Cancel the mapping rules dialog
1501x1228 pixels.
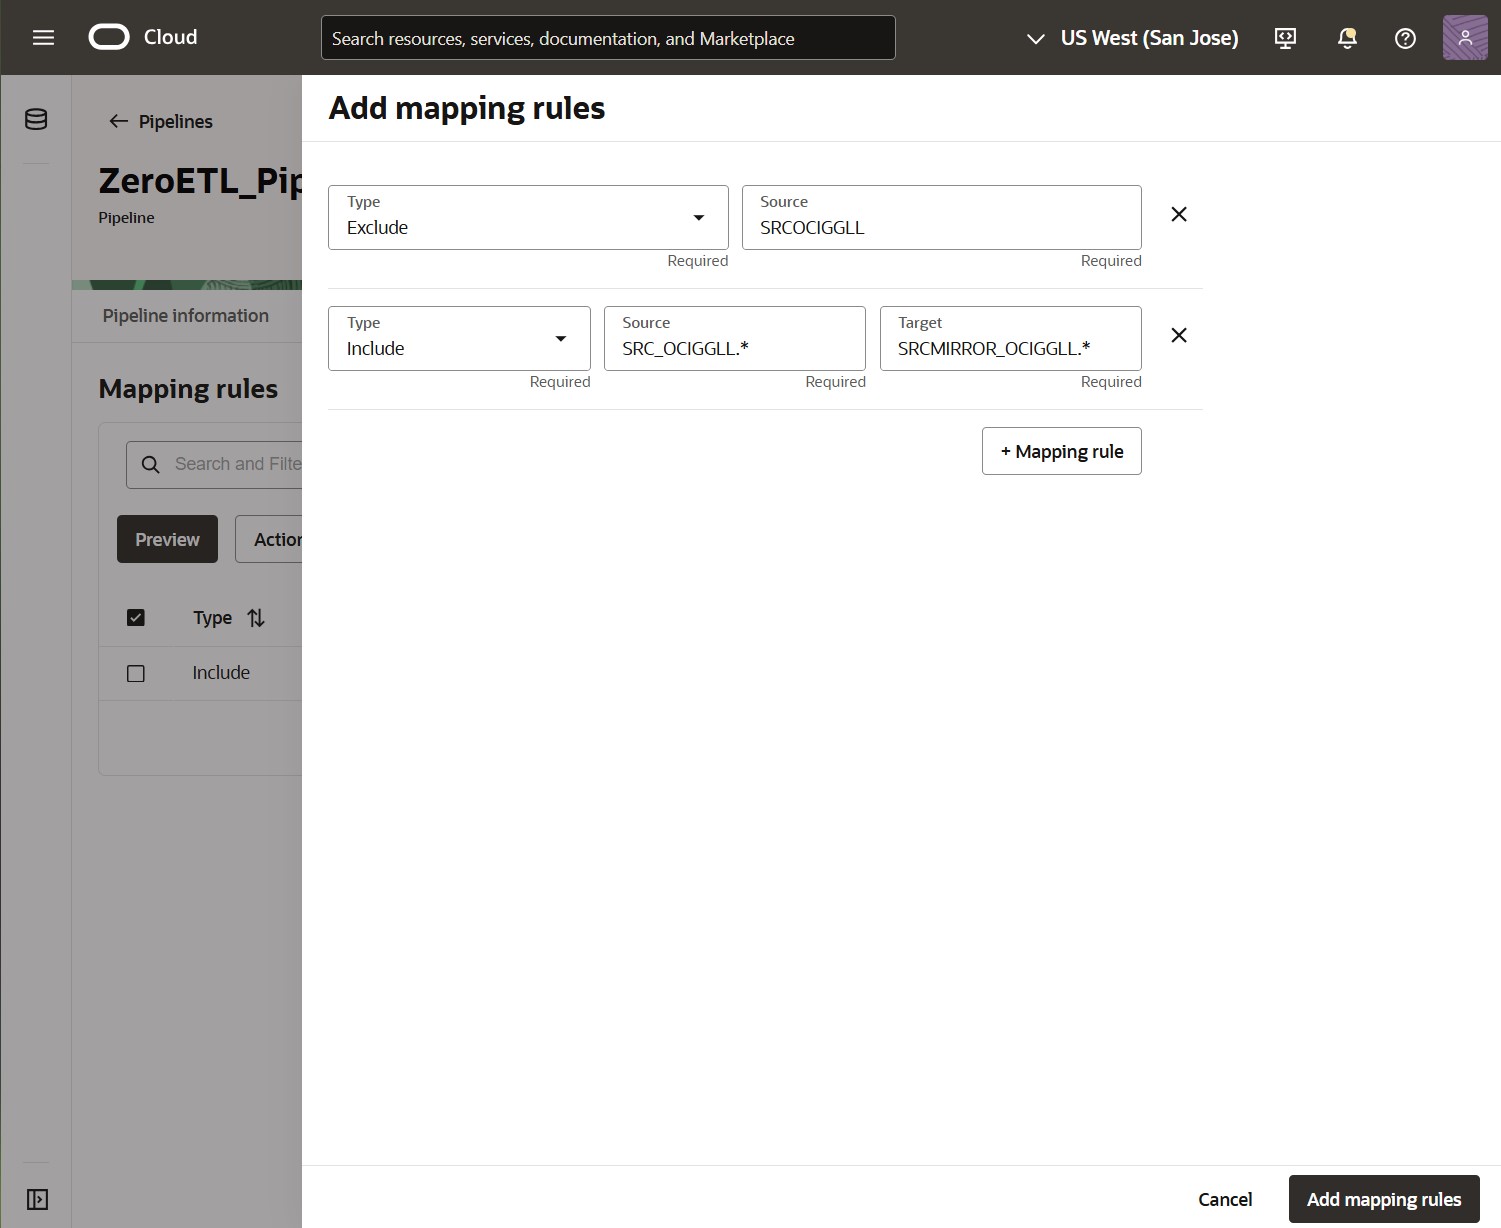click(x=1224, y=1199)
